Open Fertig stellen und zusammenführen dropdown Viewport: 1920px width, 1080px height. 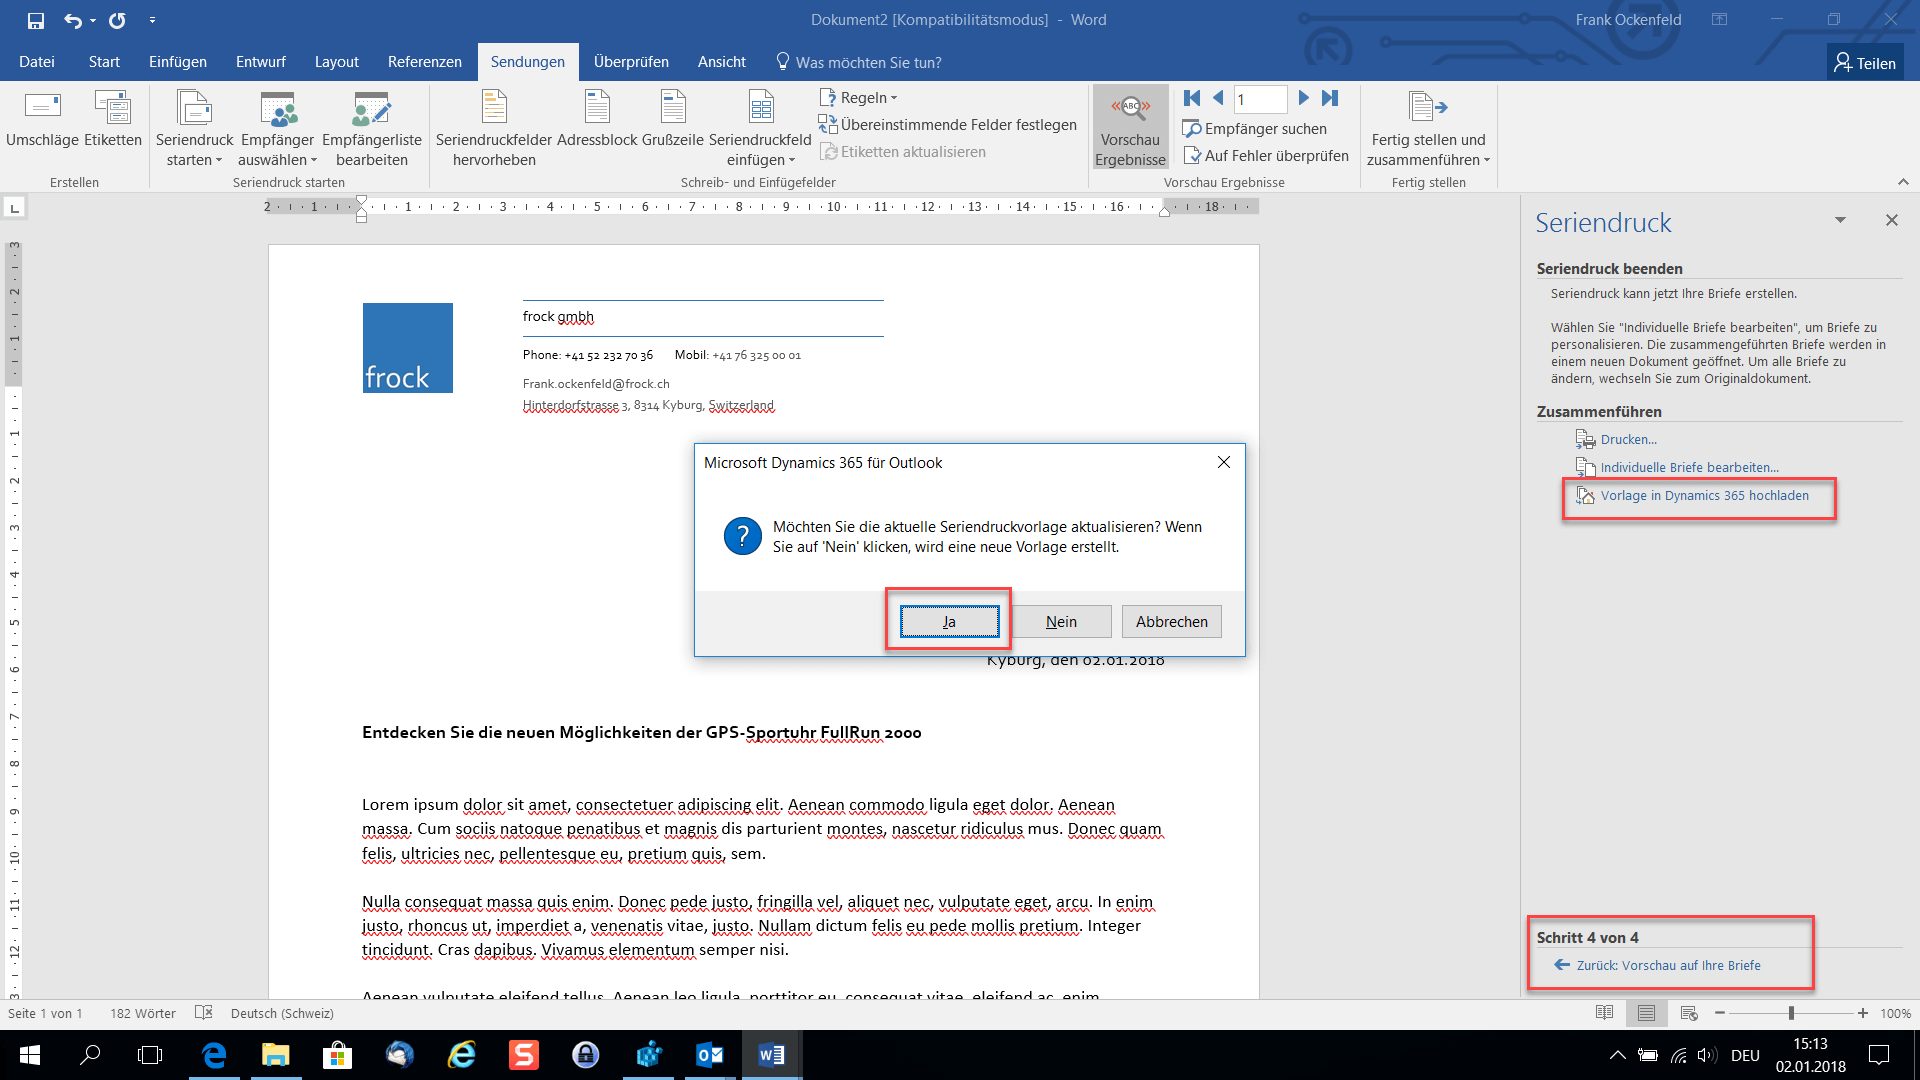tap(1428, 128)
